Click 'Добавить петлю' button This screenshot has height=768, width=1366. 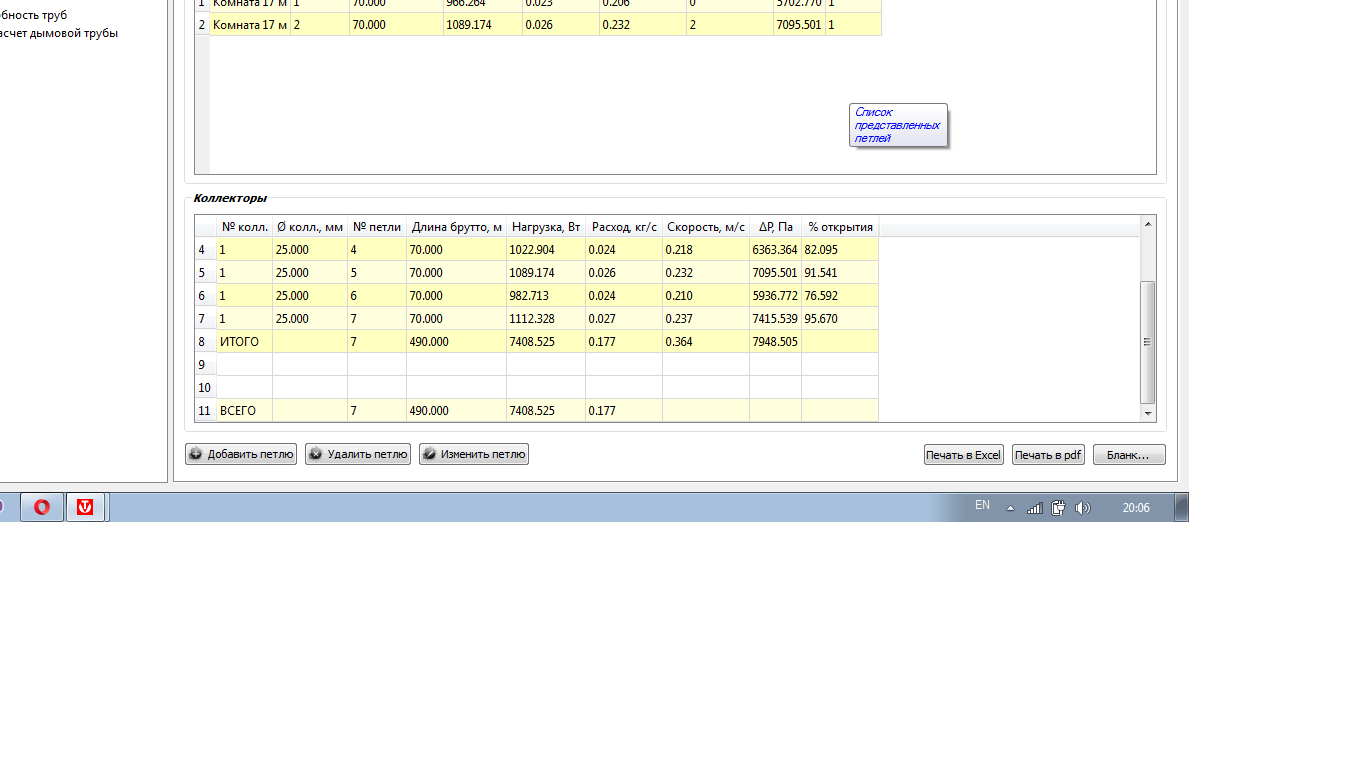pos(241,454)
